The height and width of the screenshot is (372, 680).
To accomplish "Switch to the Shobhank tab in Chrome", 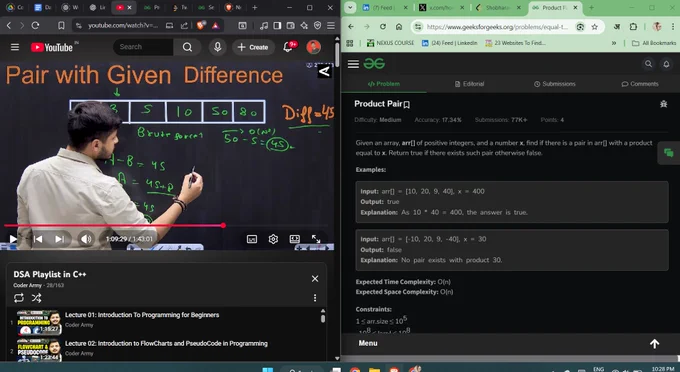I will pyautogui.click(x=498, y=7).
